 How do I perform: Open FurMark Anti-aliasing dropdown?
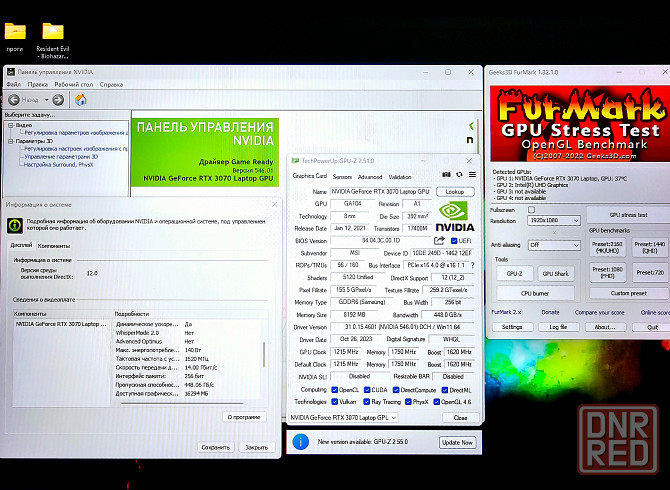pyautogui.click(x=554, y=245)
